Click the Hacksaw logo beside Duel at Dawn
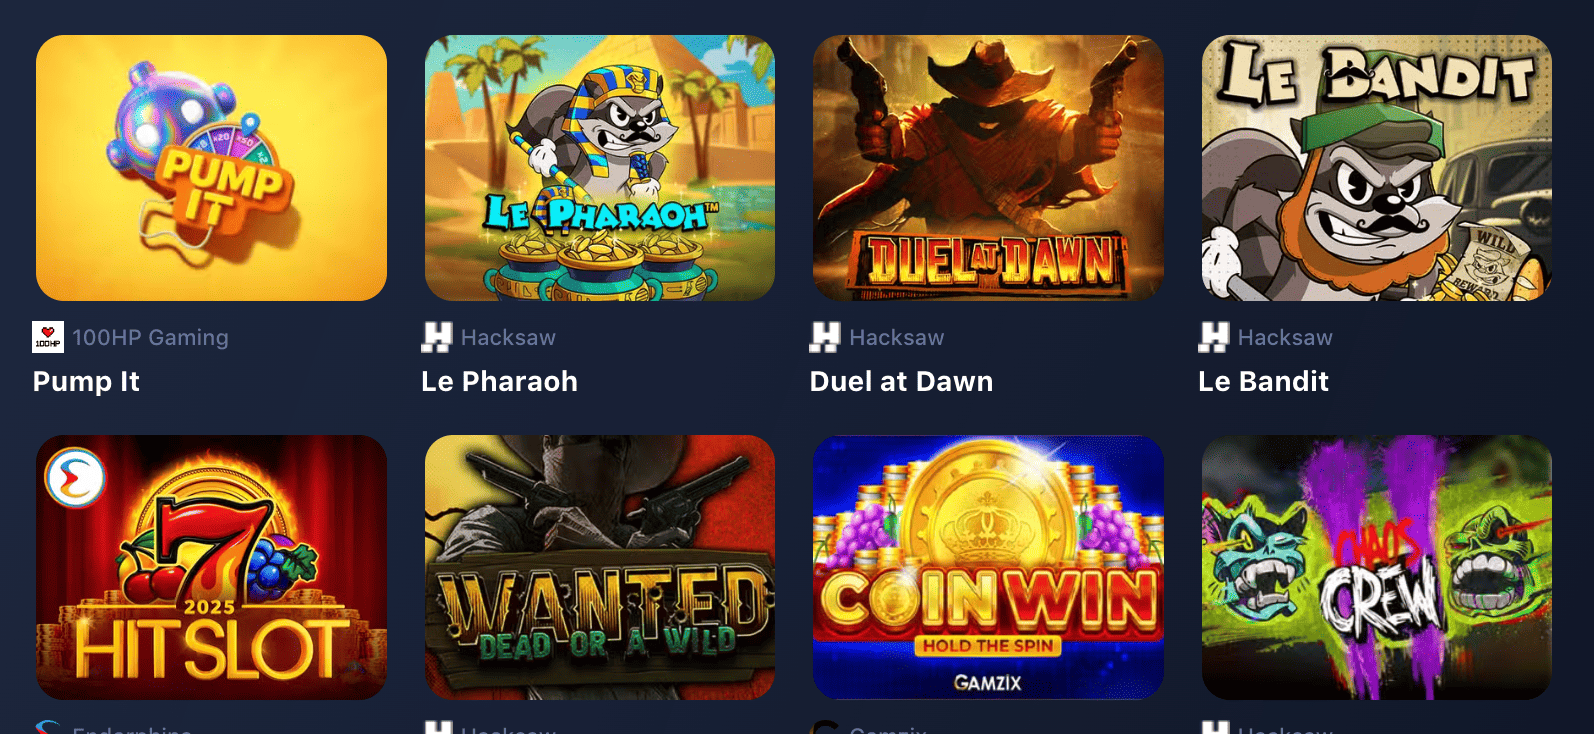 [825, 337]
